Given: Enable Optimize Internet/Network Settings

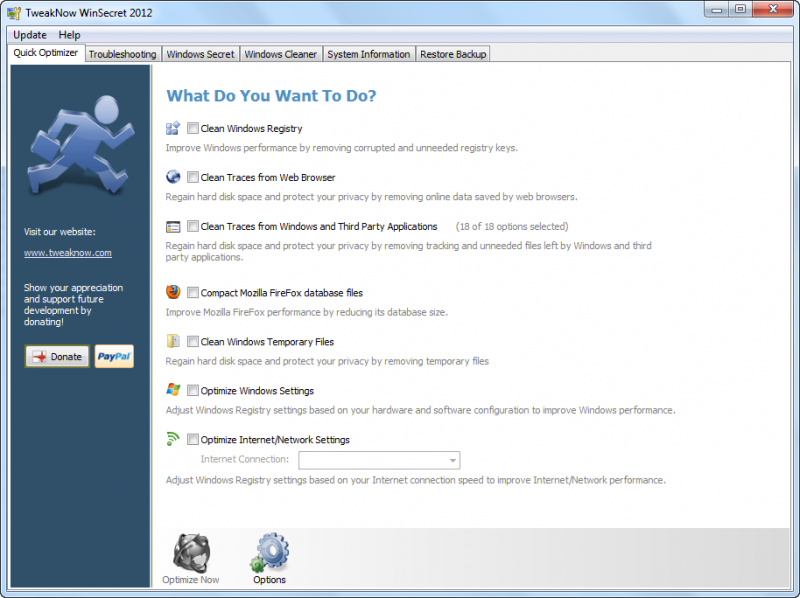Looking at the screenshot, I should pyautogui.click(x=192, y=439).
